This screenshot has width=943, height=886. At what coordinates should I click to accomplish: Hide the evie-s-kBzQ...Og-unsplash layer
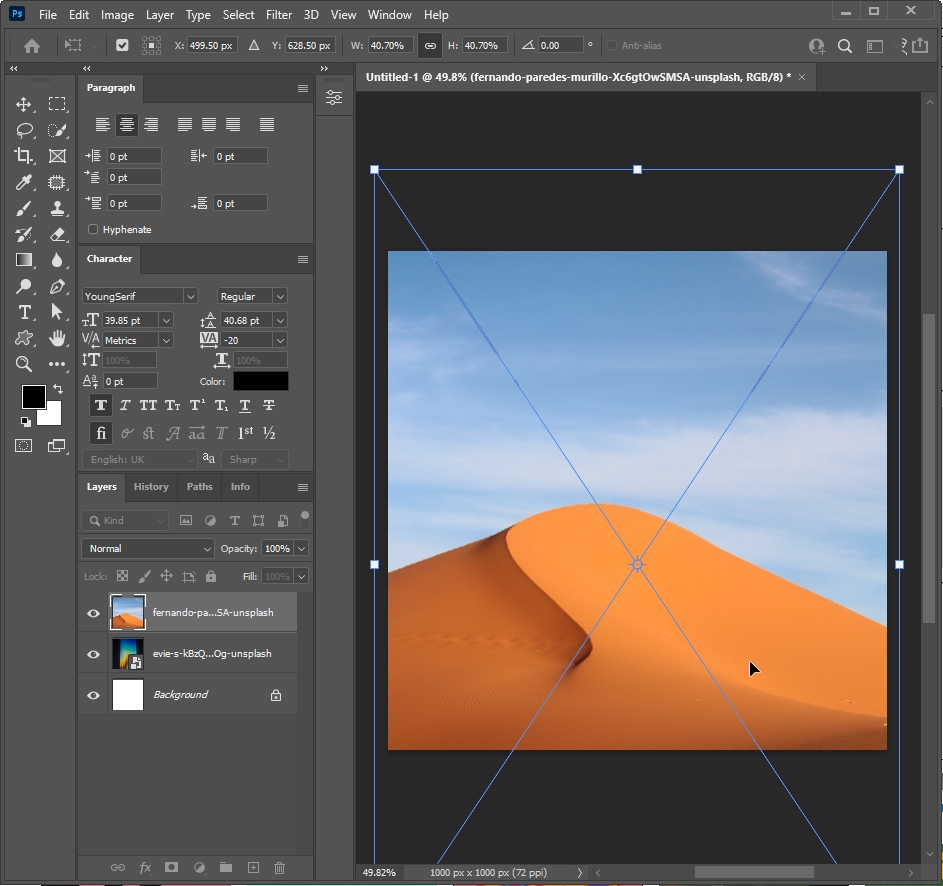93,654
